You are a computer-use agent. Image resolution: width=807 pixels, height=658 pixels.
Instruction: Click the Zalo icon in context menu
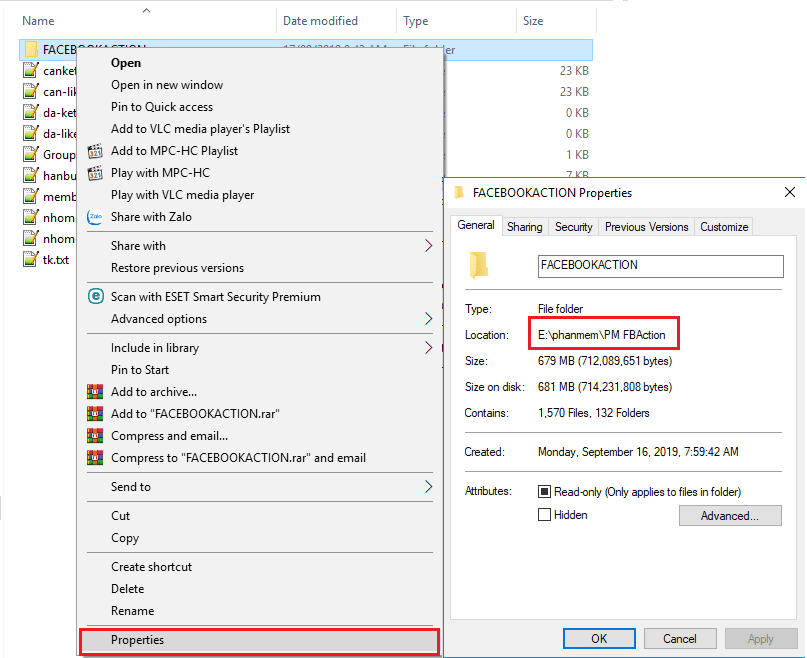point(95,217)
